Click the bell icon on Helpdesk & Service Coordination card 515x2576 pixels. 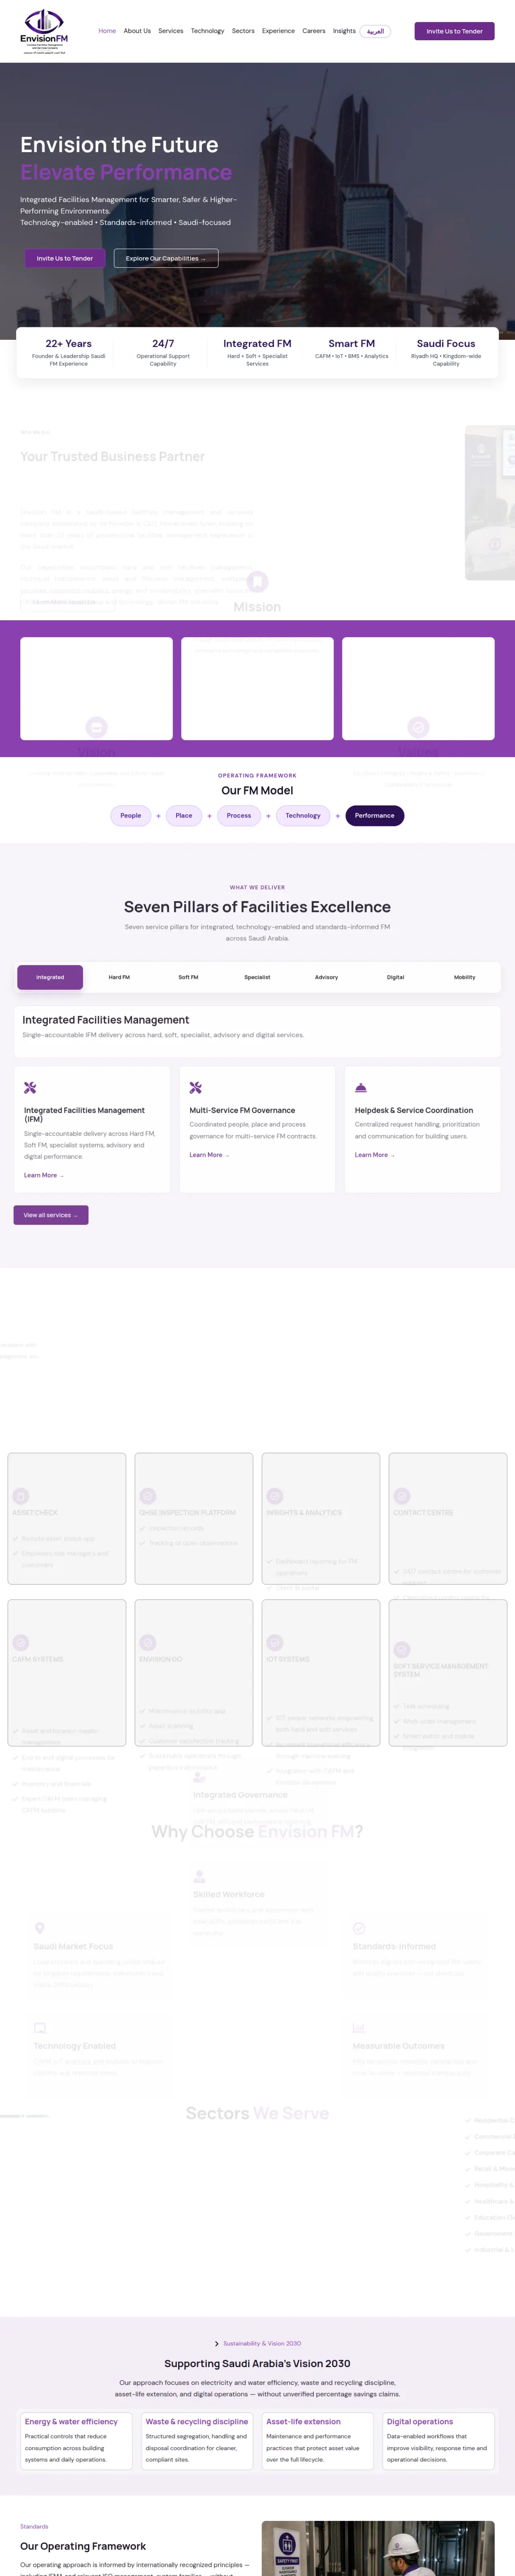pyautogui.click(x=361, y=1088)
